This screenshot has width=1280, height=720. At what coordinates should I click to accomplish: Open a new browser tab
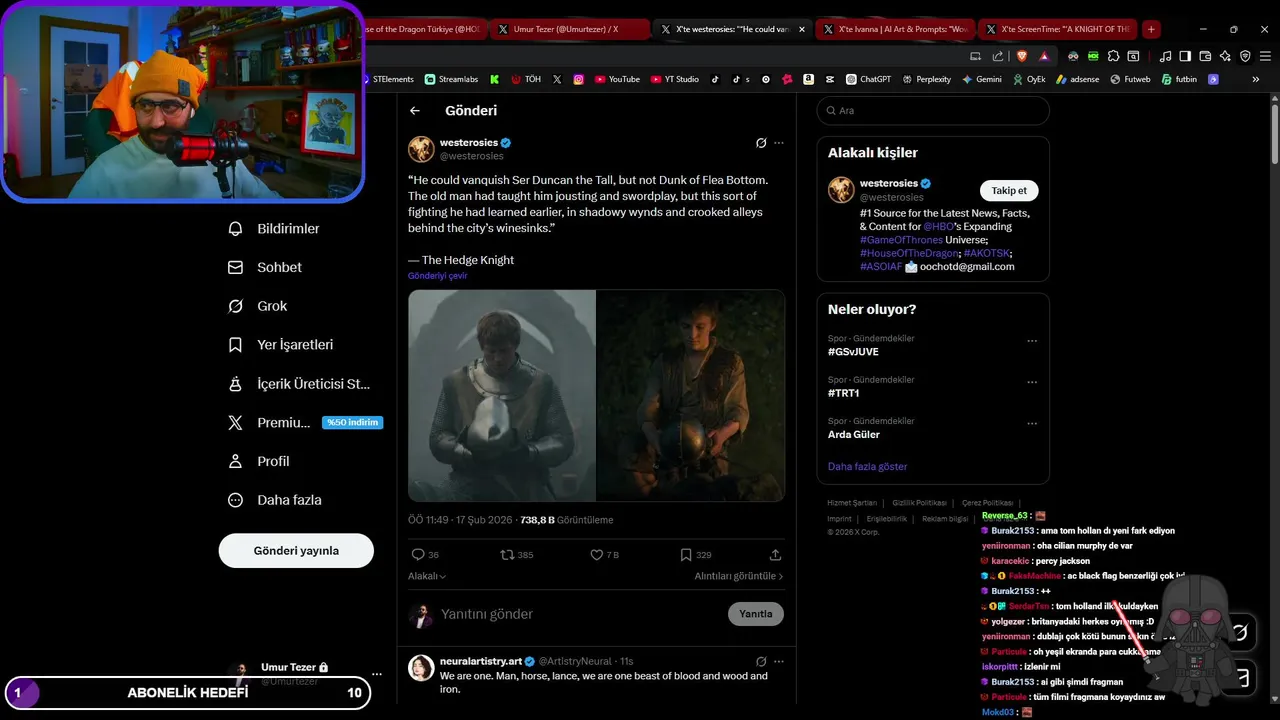[1152, 29]
